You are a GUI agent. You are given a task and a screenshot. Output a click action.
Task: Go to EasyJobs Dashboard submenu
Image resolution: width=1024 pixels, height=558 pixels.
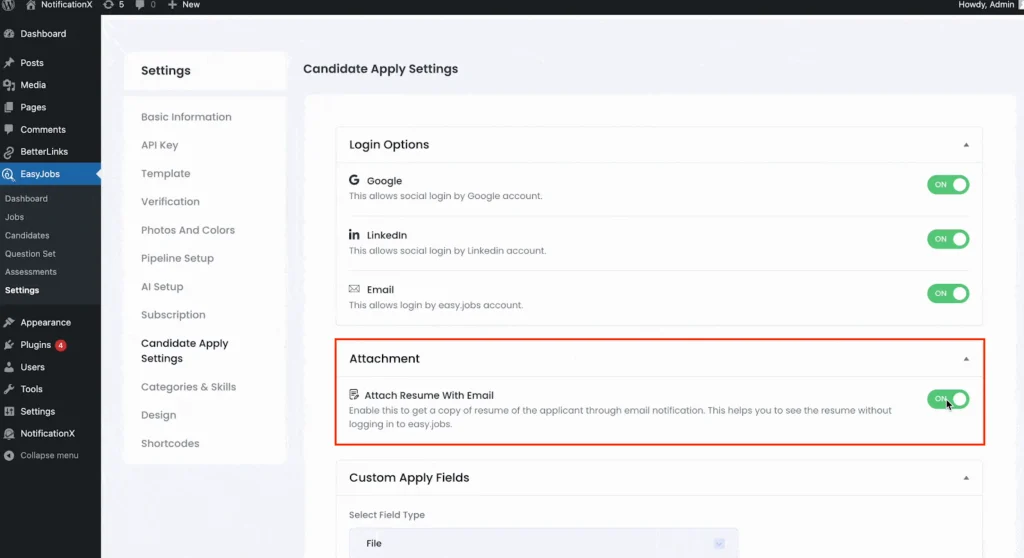[x=26, y=199]
